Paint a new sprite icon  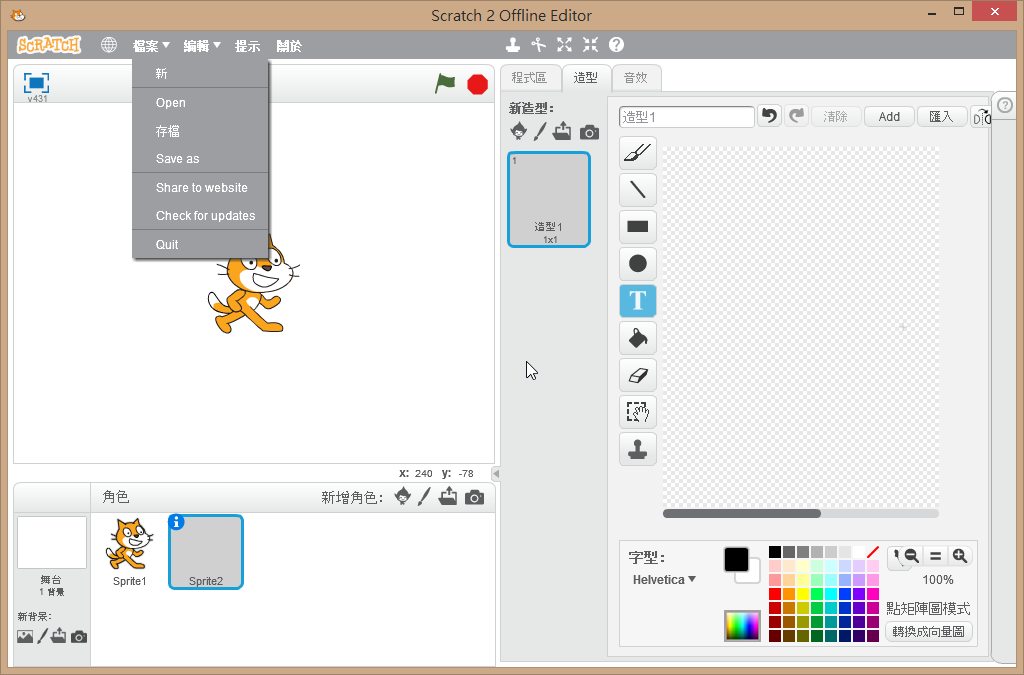424,497
